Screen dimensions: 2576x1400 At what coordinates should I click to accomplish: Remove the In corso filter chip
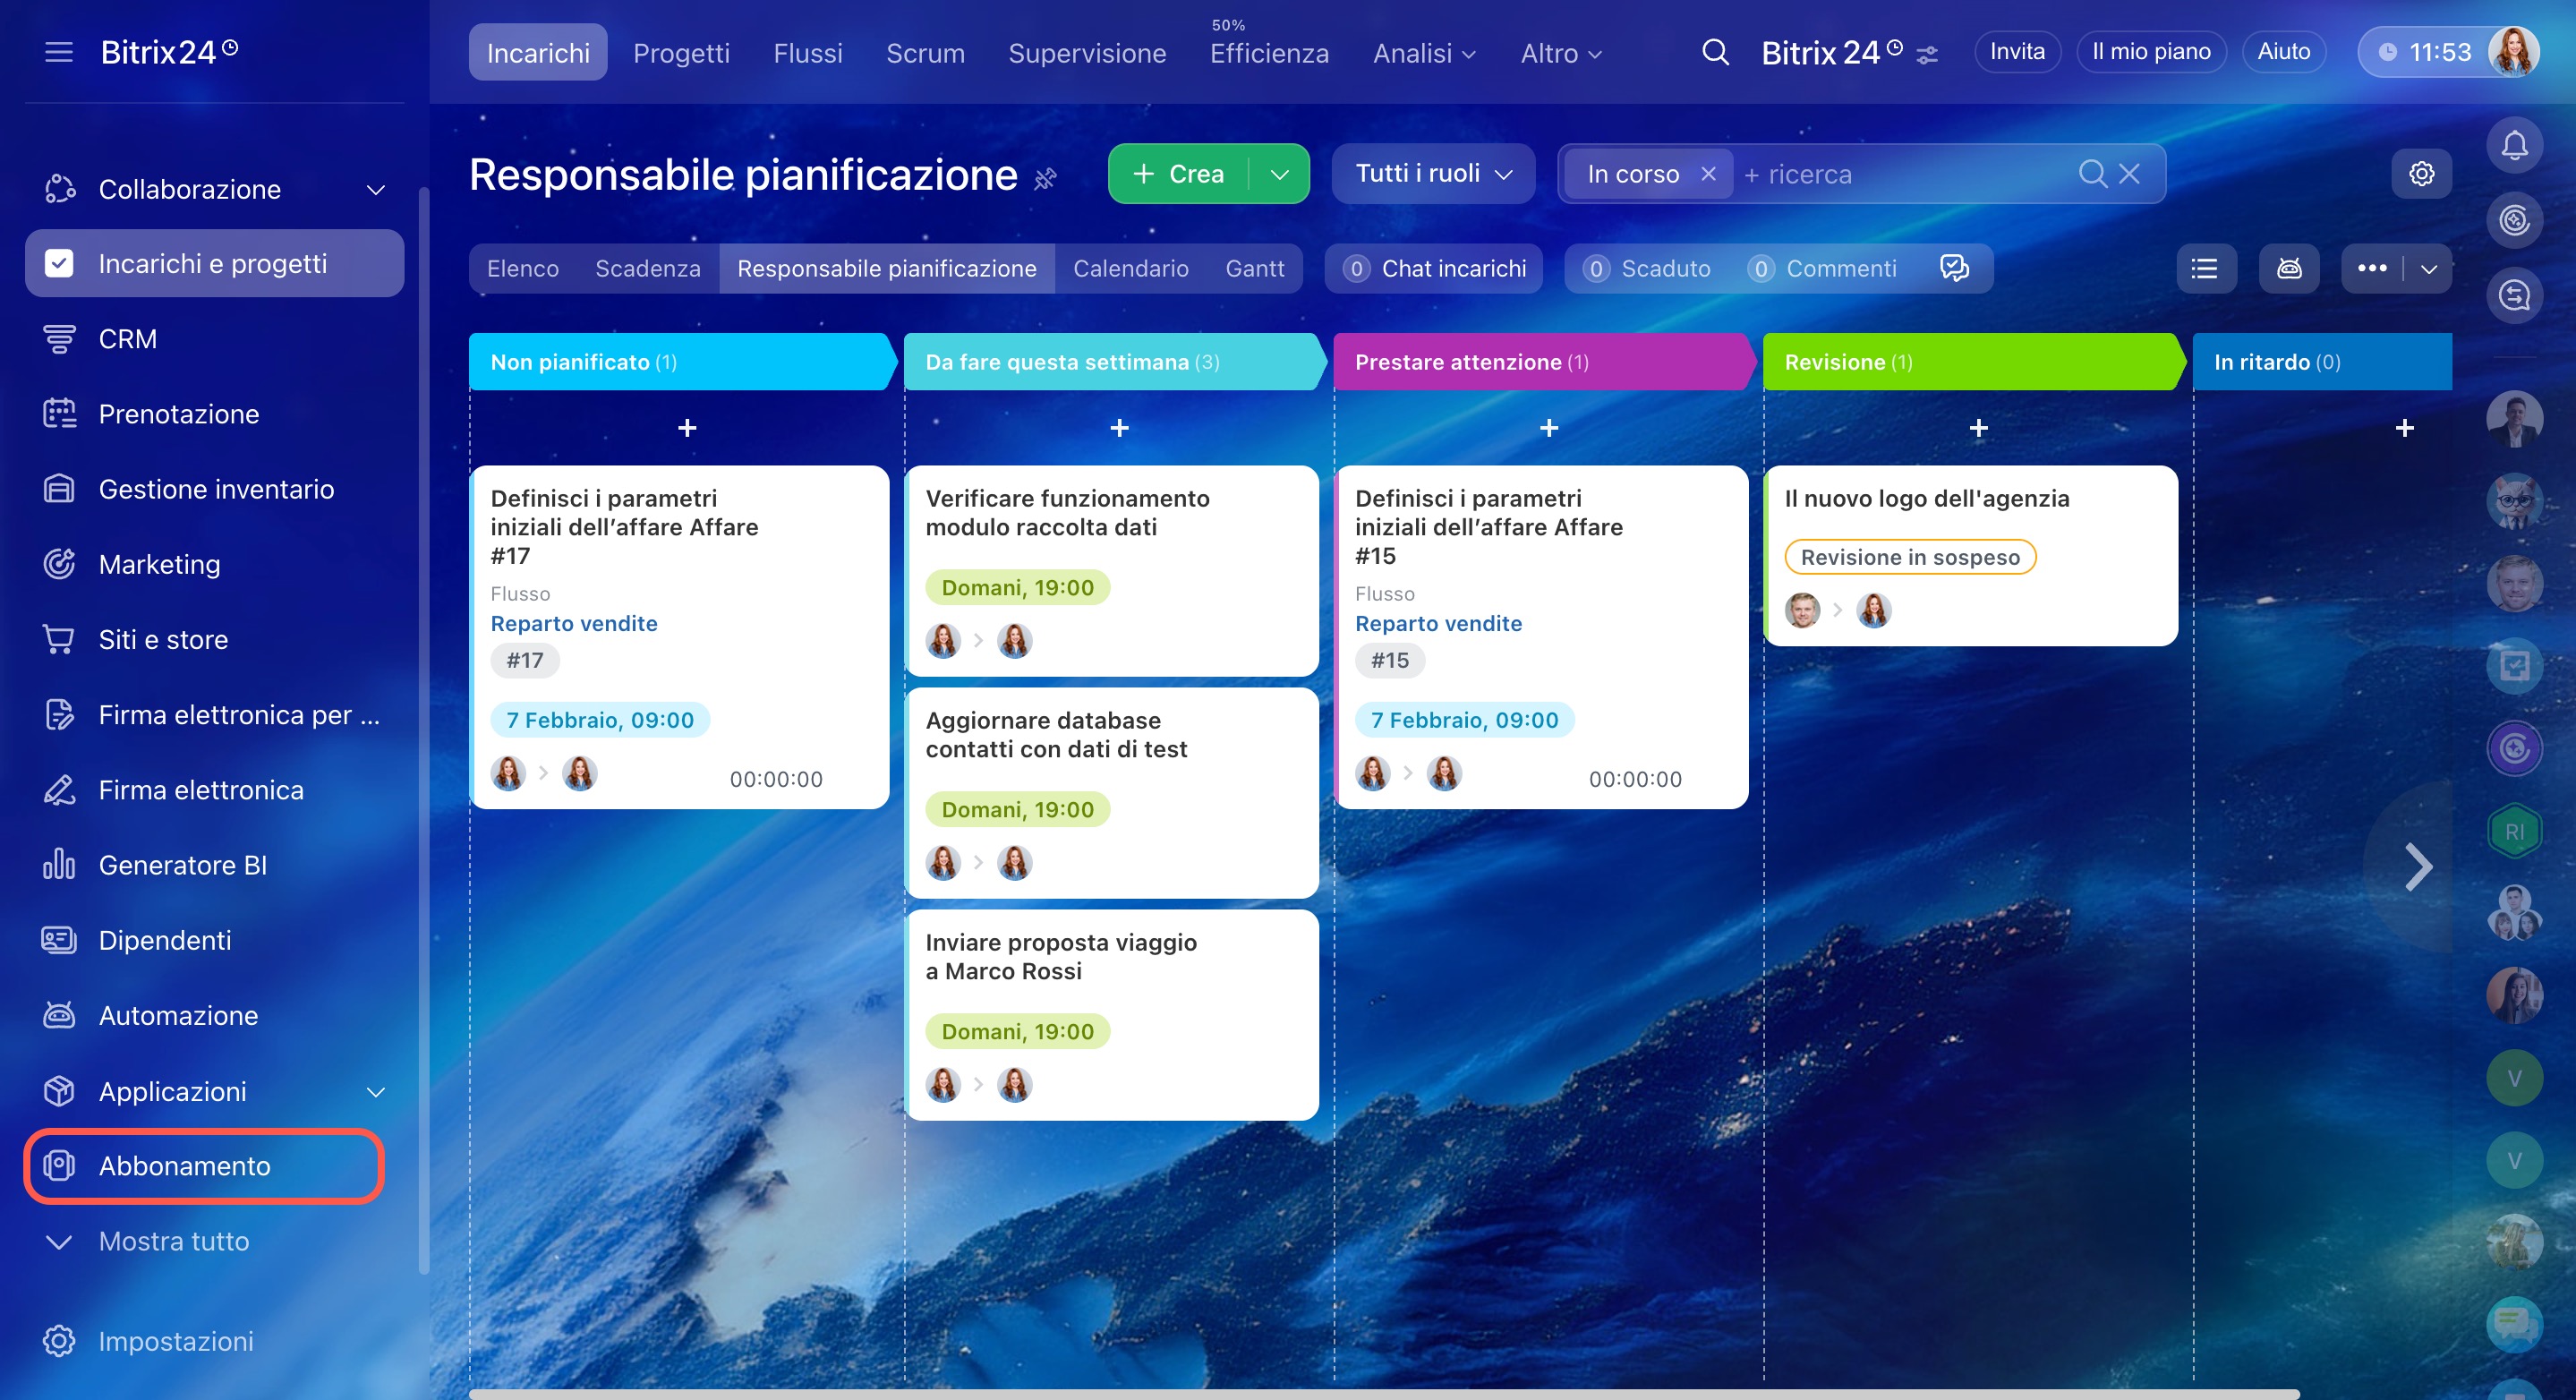[1709, 174]
